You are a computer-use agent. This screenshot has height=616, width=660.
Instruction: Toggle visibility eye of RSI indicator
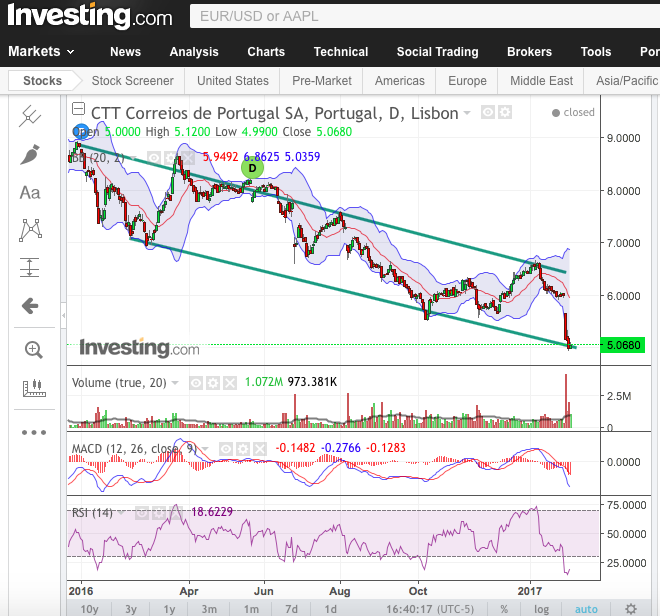(x=142, y=513)
